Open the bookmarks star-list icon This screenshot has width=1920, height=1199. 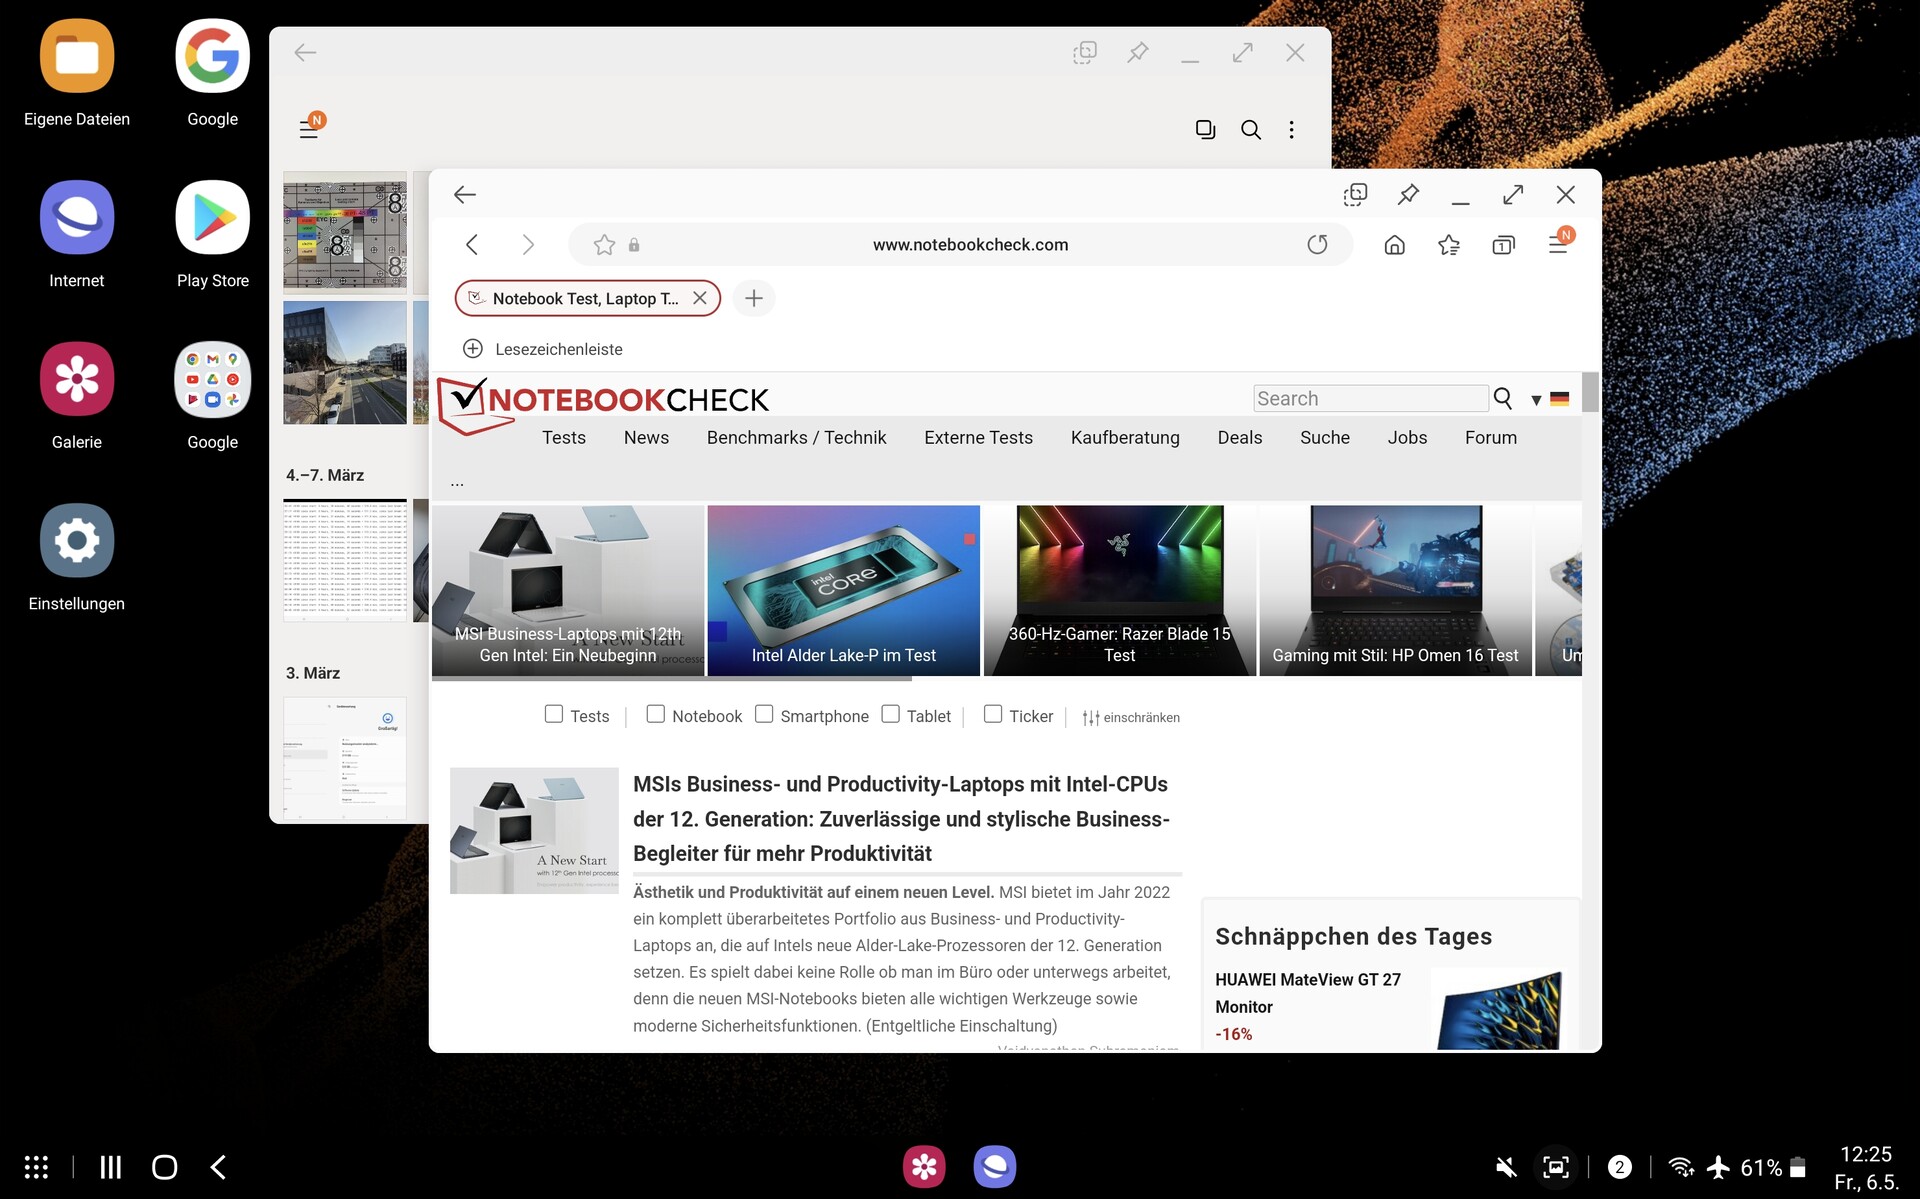coord(1448,245)
